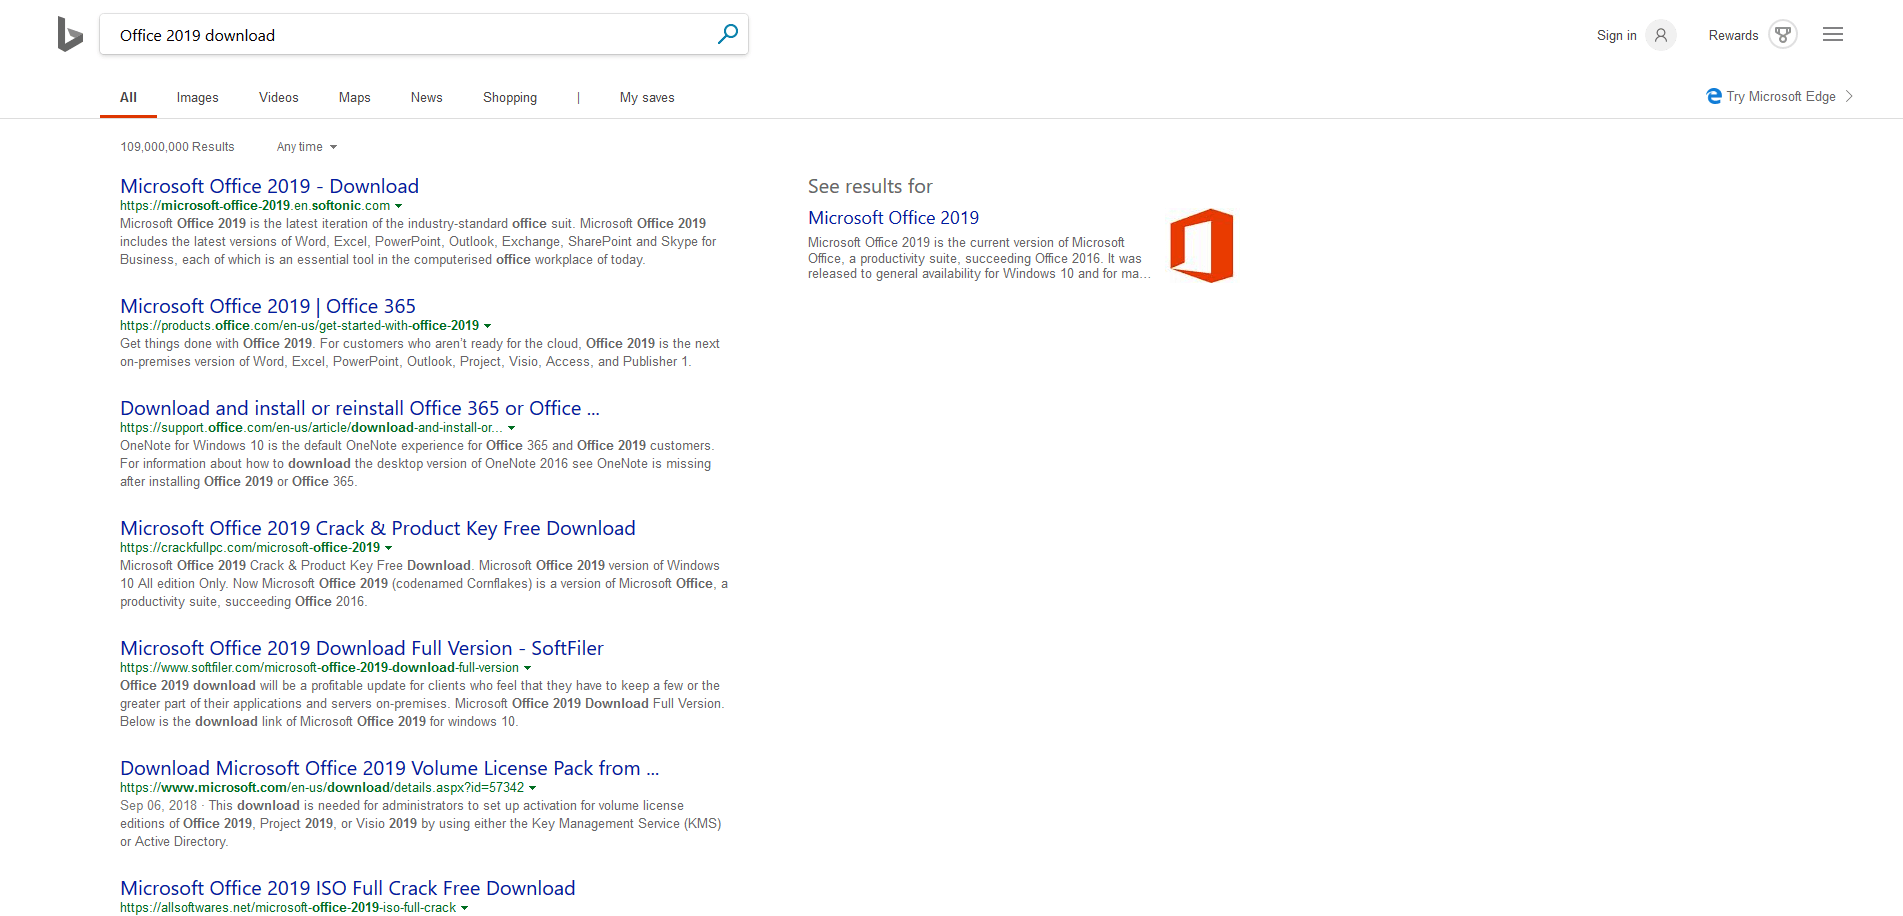Open Microsoft Office 2019 | Office 365 result
The height and width of the screenshot is (916, 1903).
[268, 306]
